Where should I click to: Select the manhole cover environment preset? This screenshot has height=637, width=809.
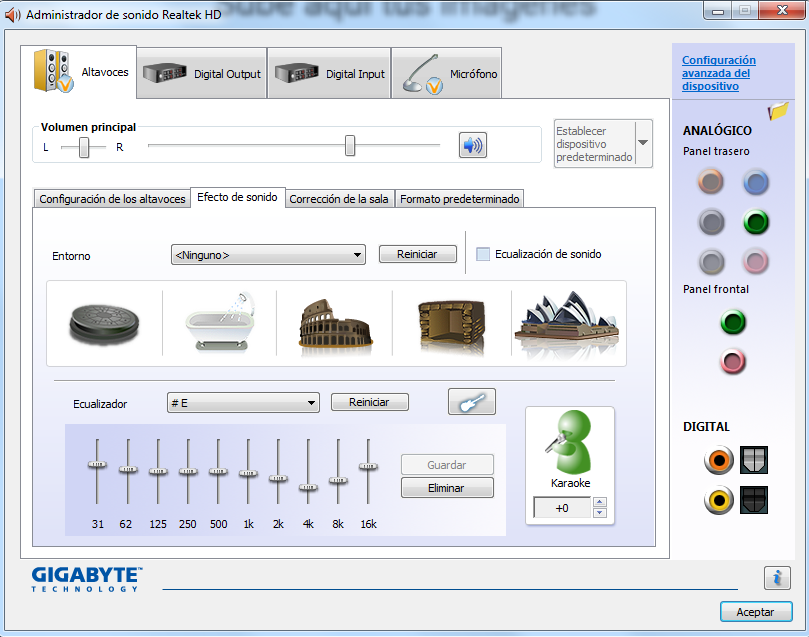click(x=104, y=324)
